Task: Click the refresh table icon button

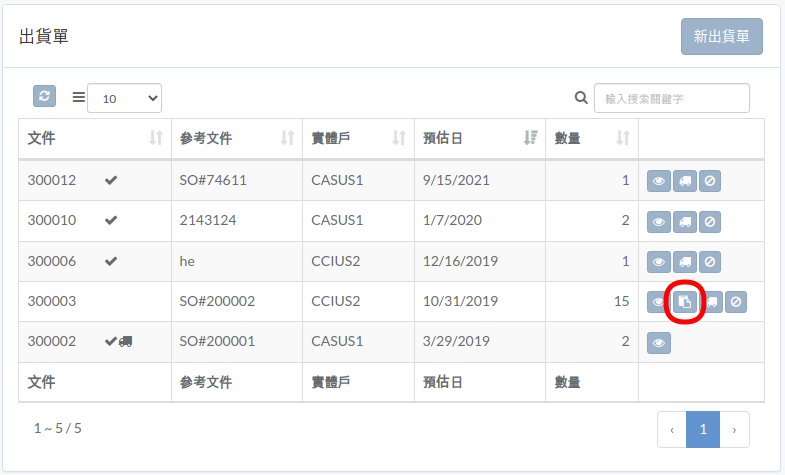Action: 44,96
